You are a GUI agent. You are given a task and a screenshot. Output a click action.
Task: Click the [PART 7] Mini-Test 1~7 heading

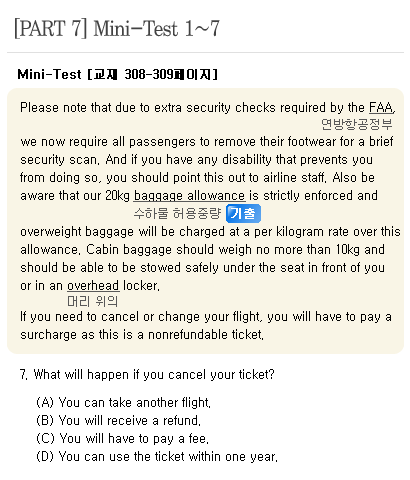pyautogui.click(x=117, y=29)
